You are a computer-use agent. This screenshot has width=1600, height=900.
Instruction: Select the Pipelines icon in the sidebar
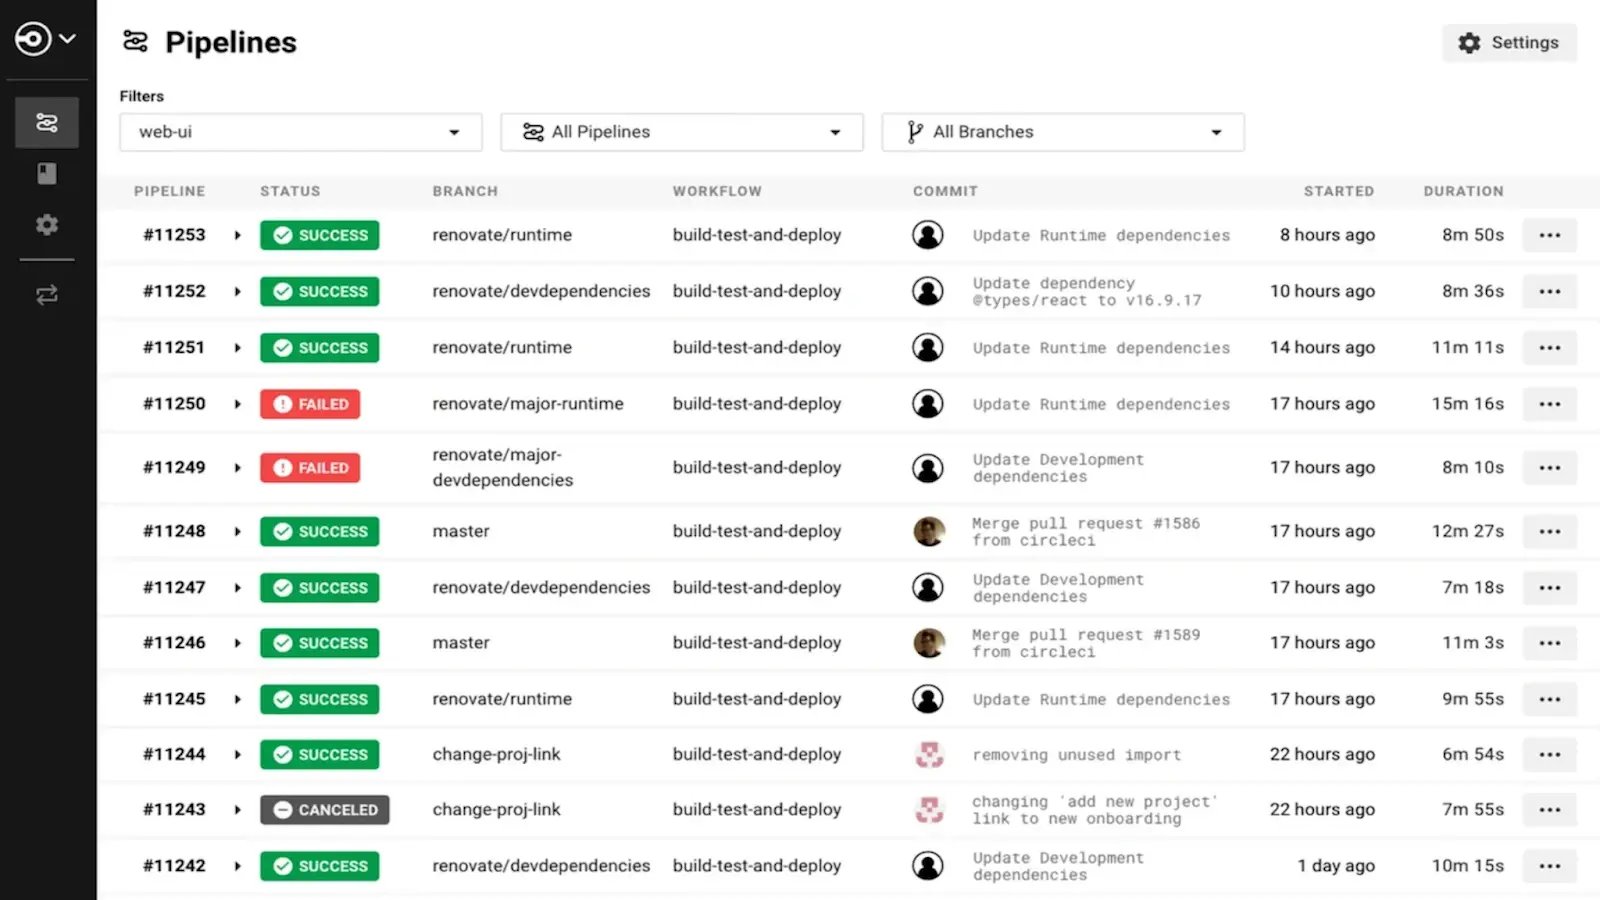click(46, 122)
